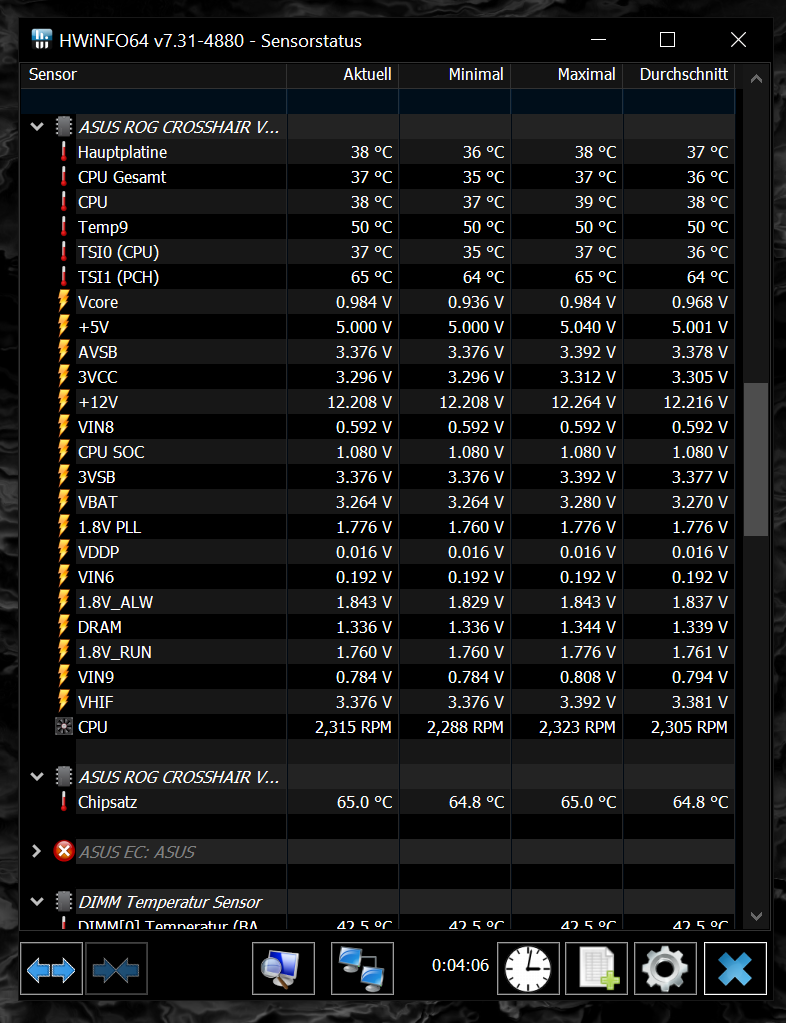The height and width of the screenshot is (1023, 786).
Task: Click chip icon of DIMM Temperatur Sensor
Action: [63, 902]
